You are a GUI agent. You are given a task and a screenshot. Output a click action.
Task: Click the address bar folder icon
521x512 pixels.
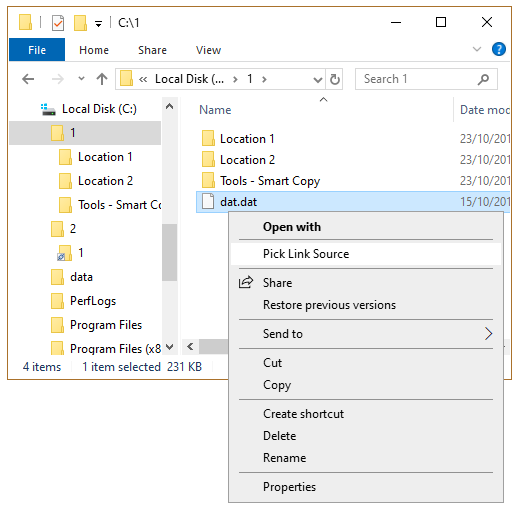(126, 79)
